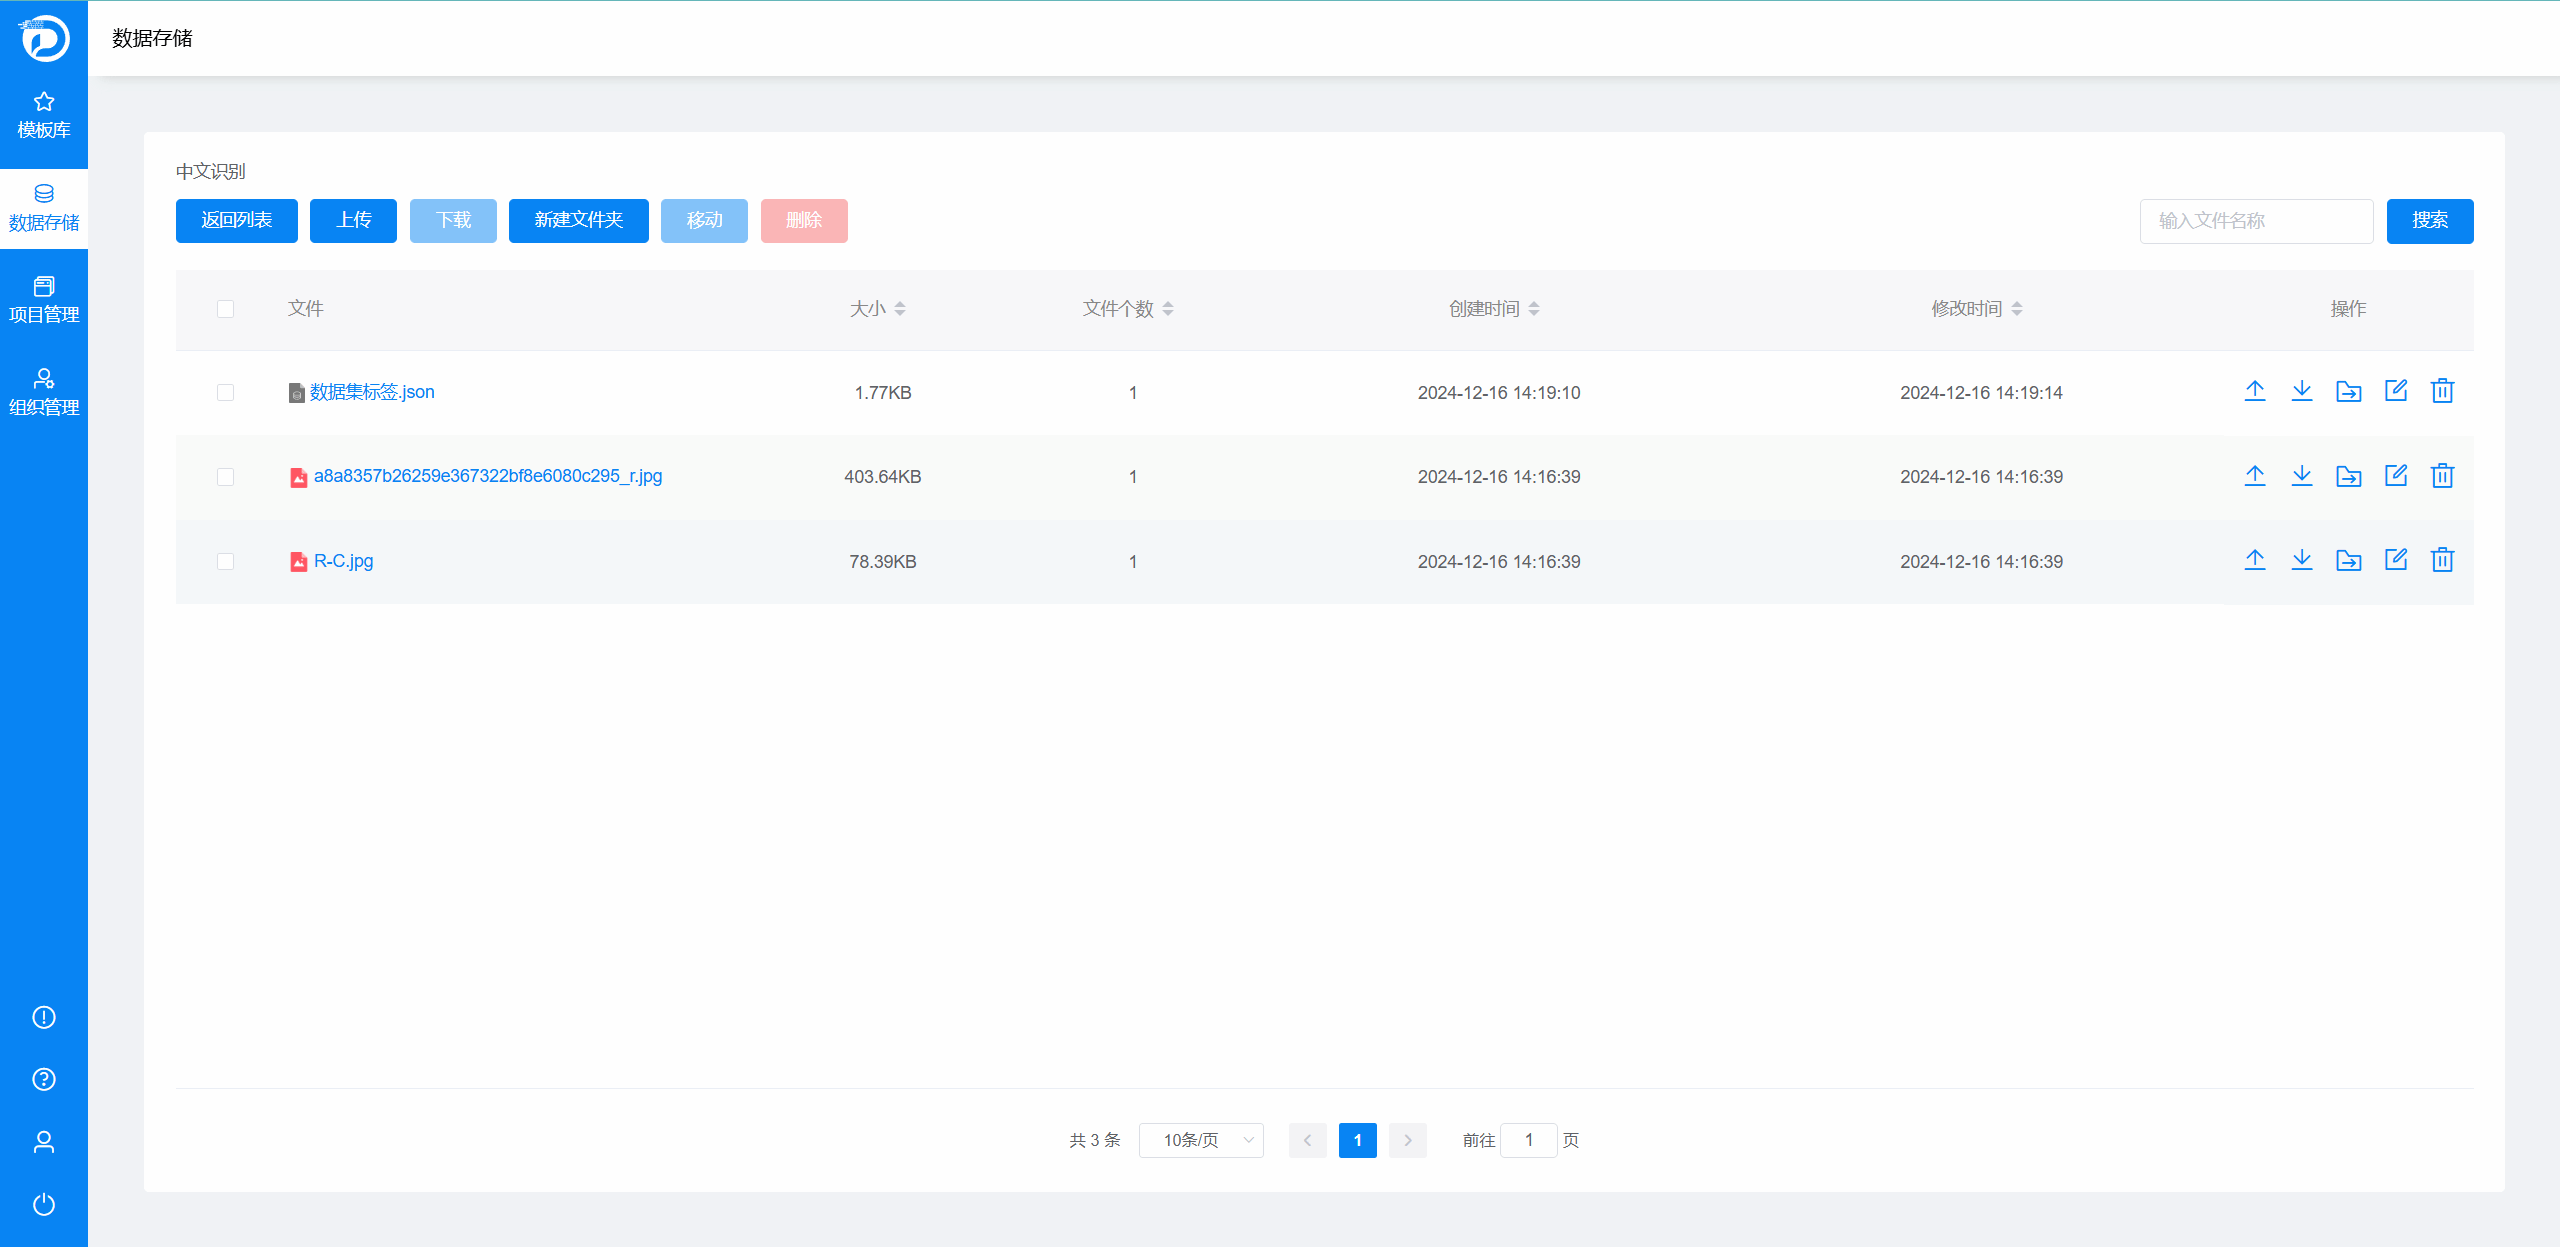Click download icon for R-C.jpg row
The width and height of the screenshot is (2560, 1247).
click(x=2302, y=560)
